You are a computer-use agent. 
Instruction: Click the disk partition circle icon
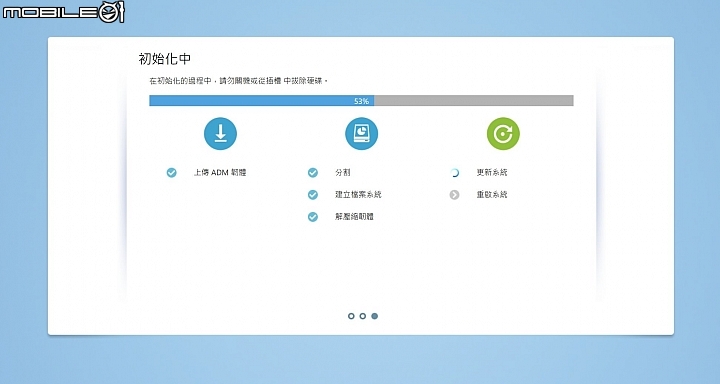361,134
